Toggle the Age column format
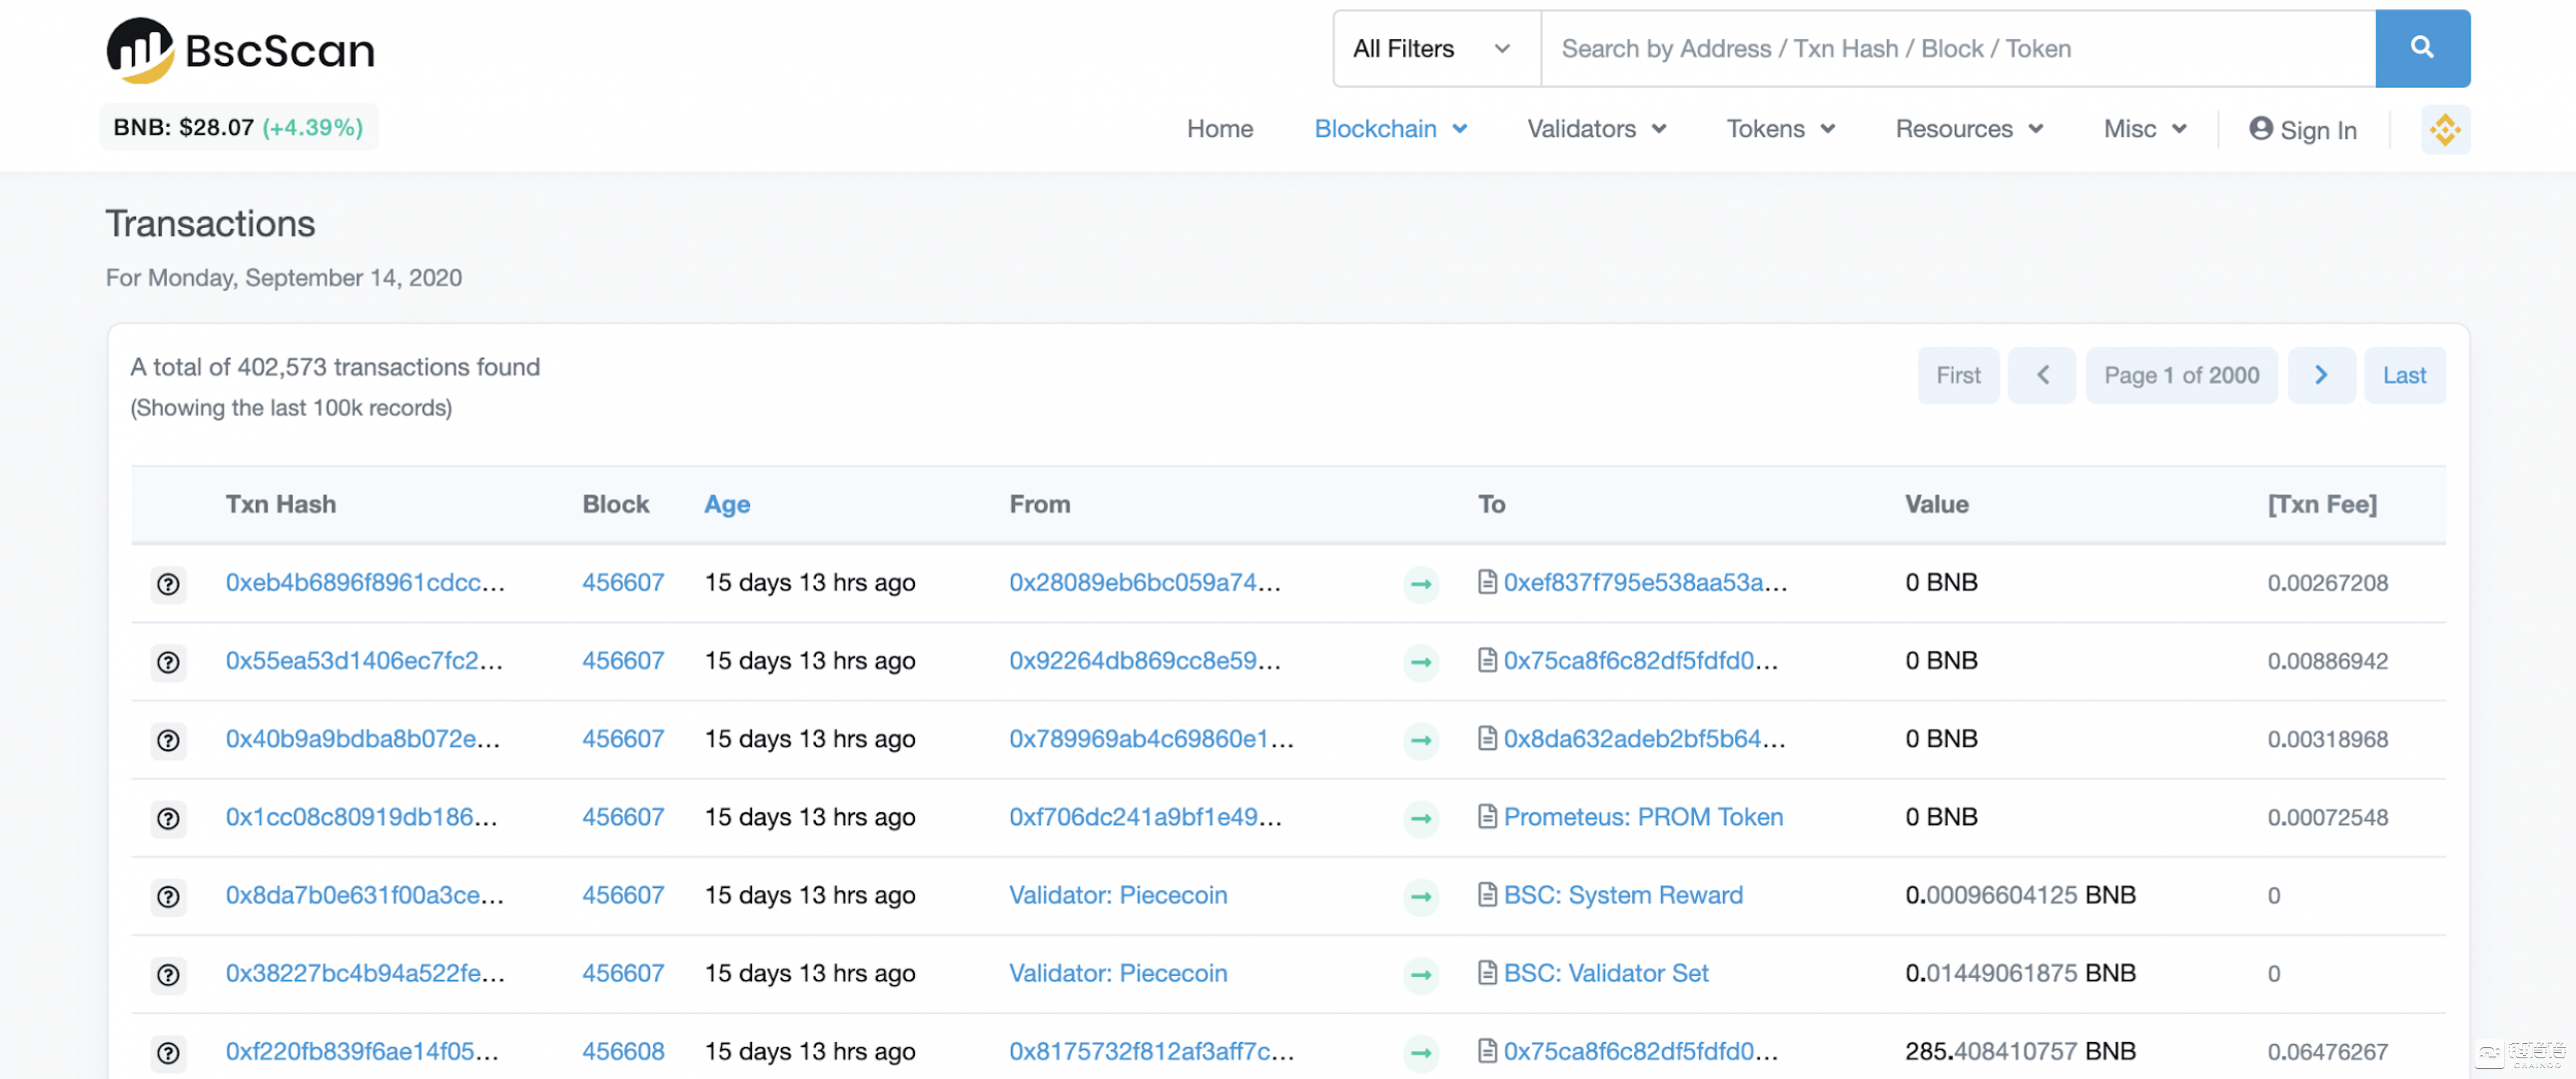2576x1079 pixels. 726,504
